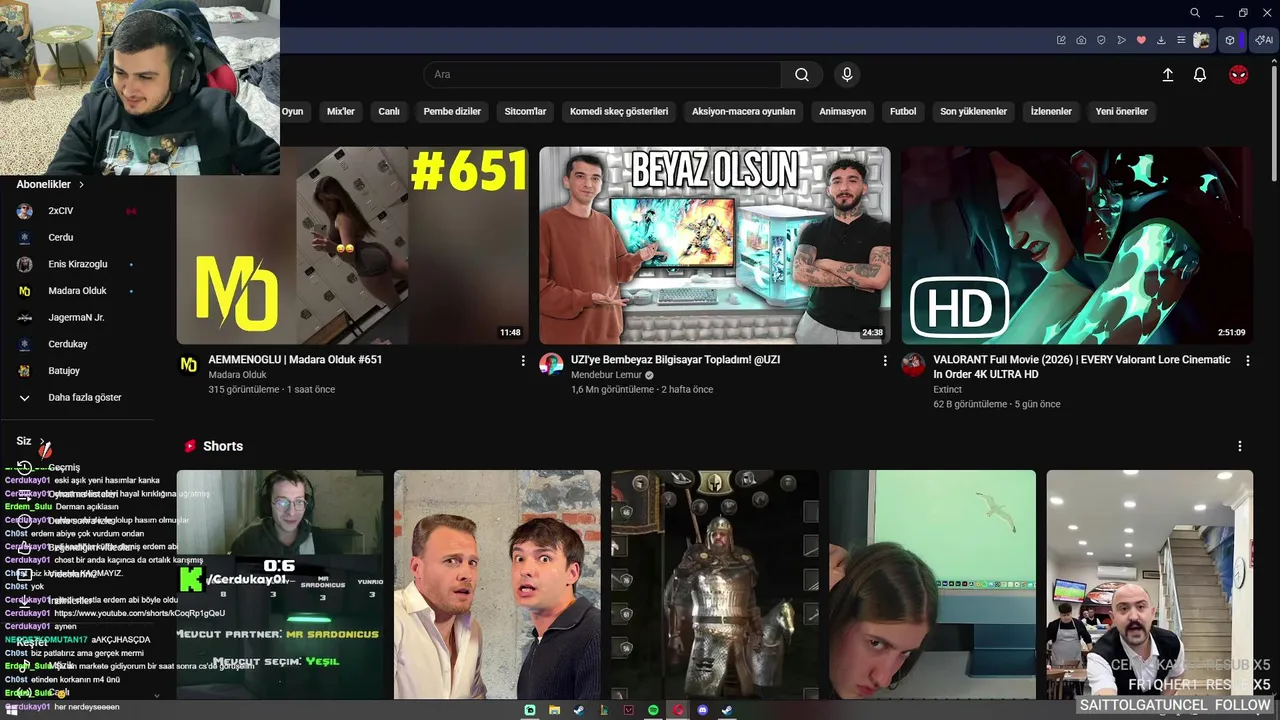
Task: Play the BEYAZ OLSUN video thumbnail
Action: point(715,246)
